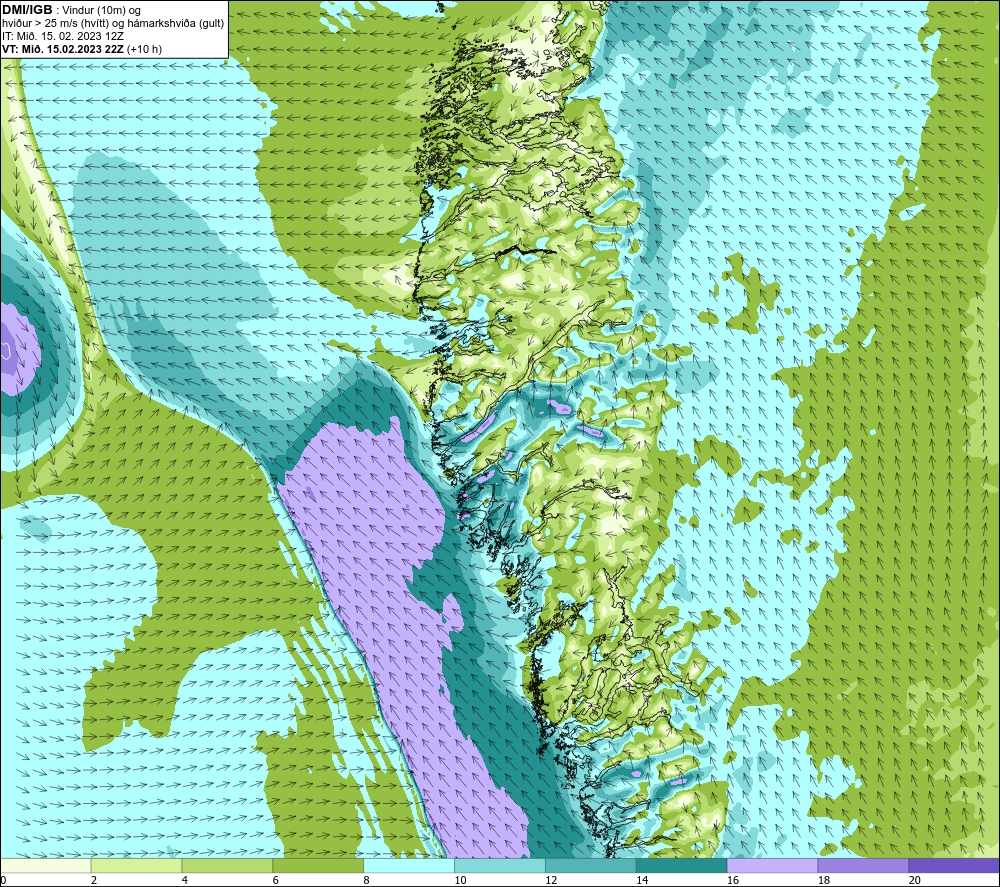Click the 18–20 m/s purple legend swatch
Viewport: 1000px width, 887px height.
(x=863, y=865)
